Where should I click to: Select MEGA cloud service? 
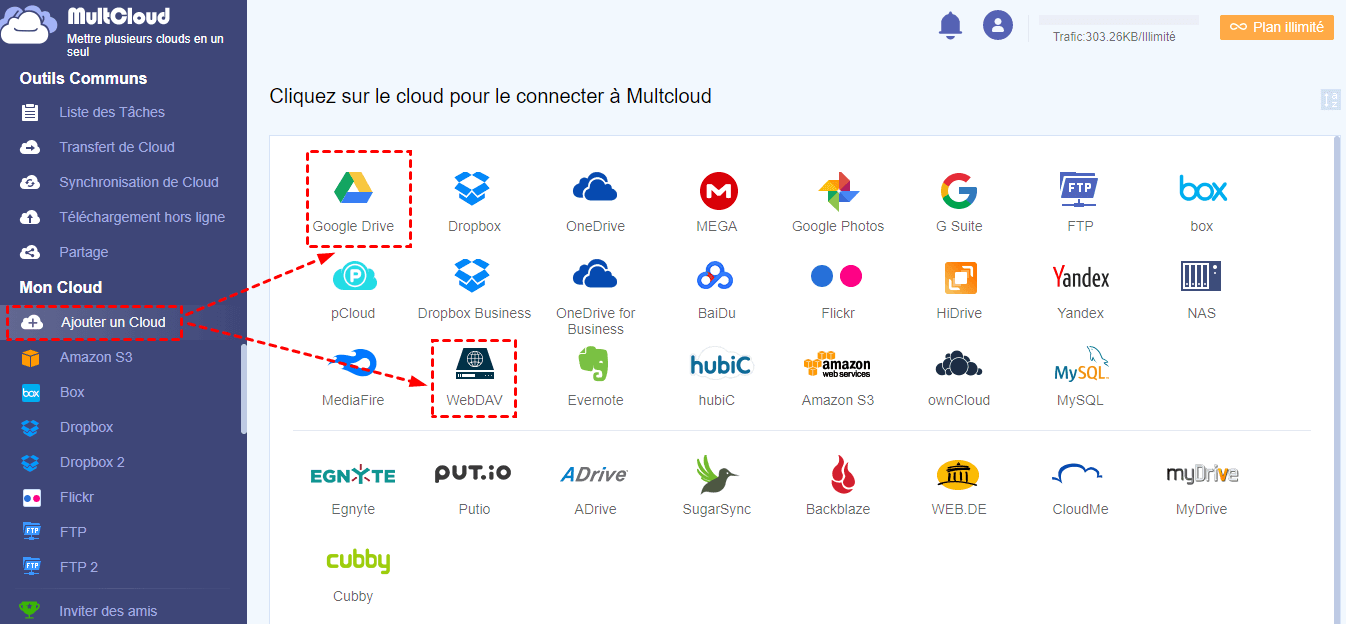[x=717, y=189]
